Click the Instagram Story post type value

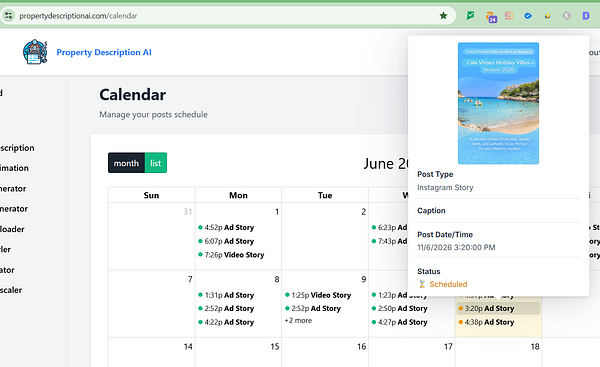445,188
